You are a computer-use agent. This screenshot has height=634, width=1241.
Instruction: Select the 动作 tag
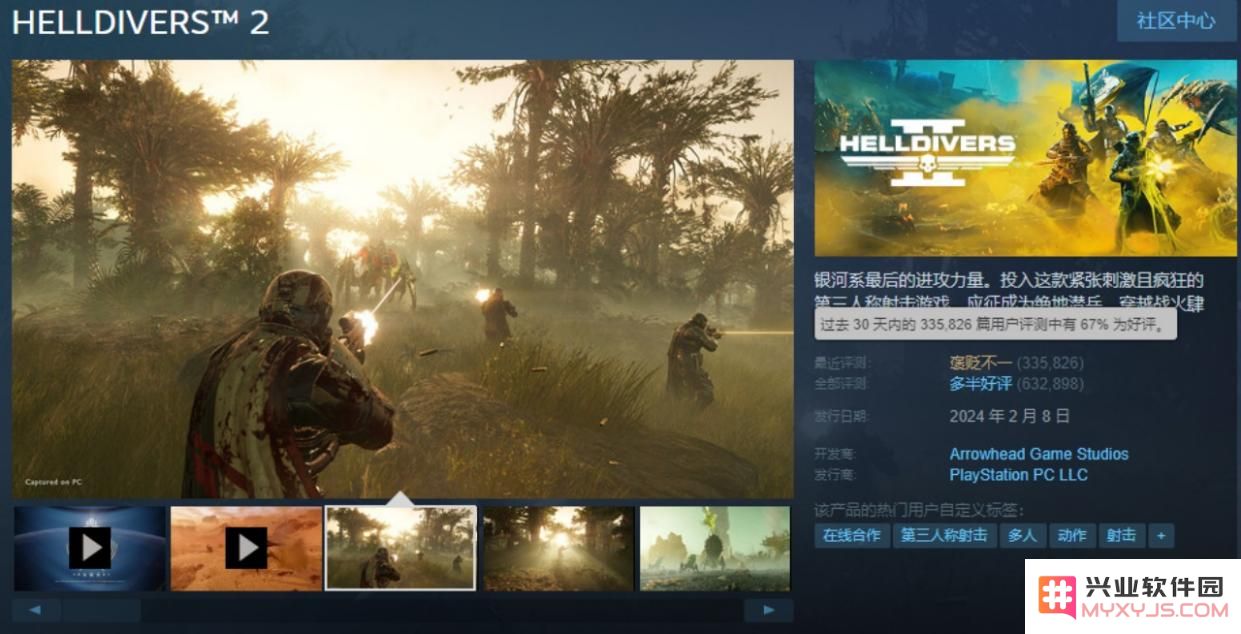click(1072, 536)
